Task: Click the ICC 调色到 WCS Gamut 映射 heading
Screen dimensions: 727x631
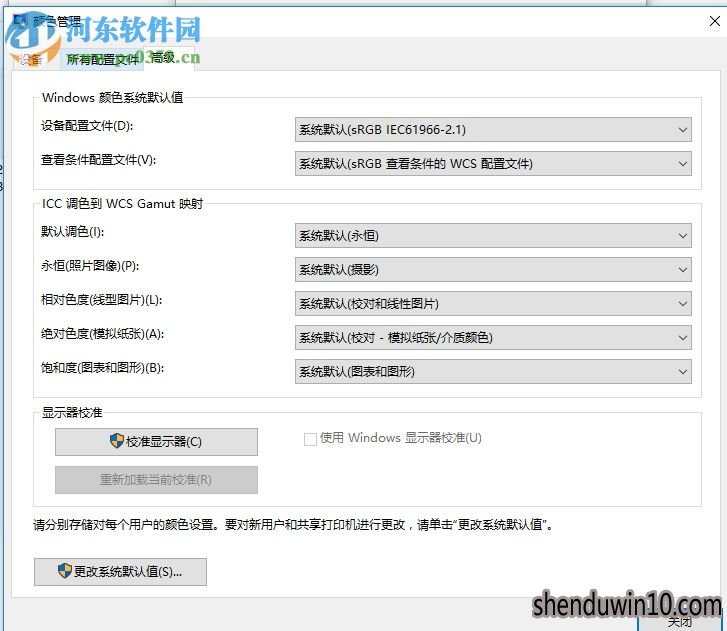Action: pos(122,204)
